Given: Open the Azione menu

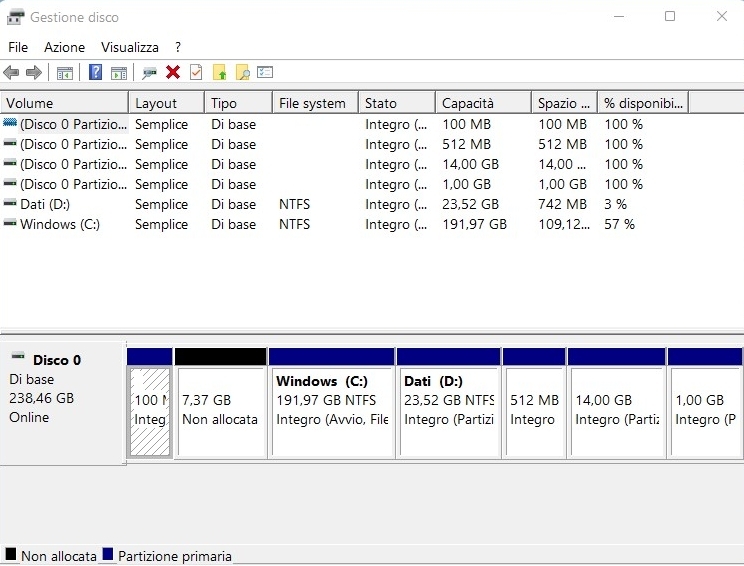Looking at the screenshot, I should click(x=65, y=47).
